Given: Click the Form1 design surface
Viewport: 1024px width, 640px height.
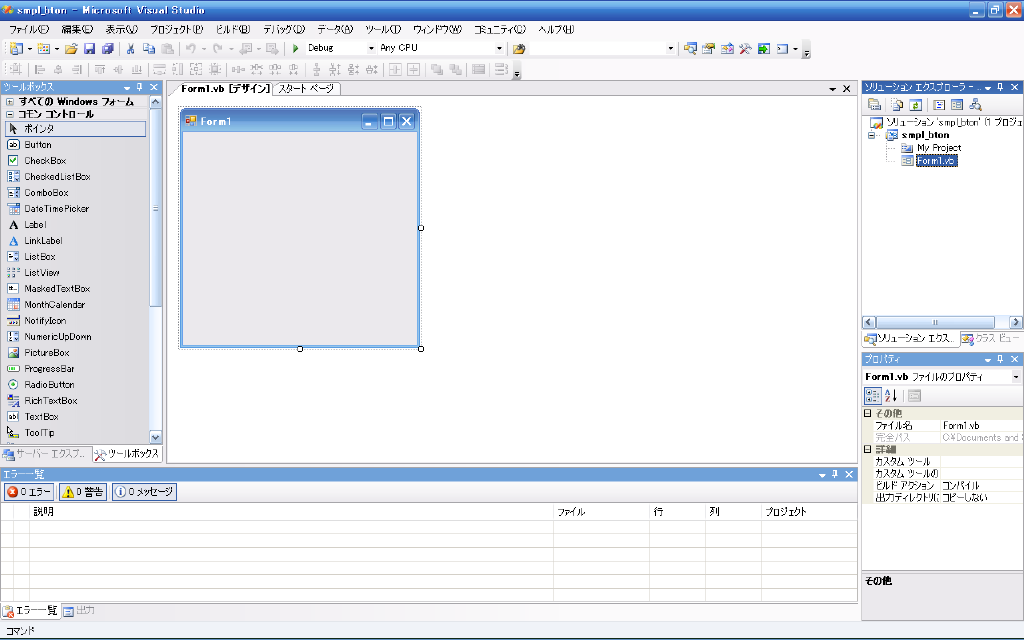Looking at the screenshot, I should (x=300, y=238).
